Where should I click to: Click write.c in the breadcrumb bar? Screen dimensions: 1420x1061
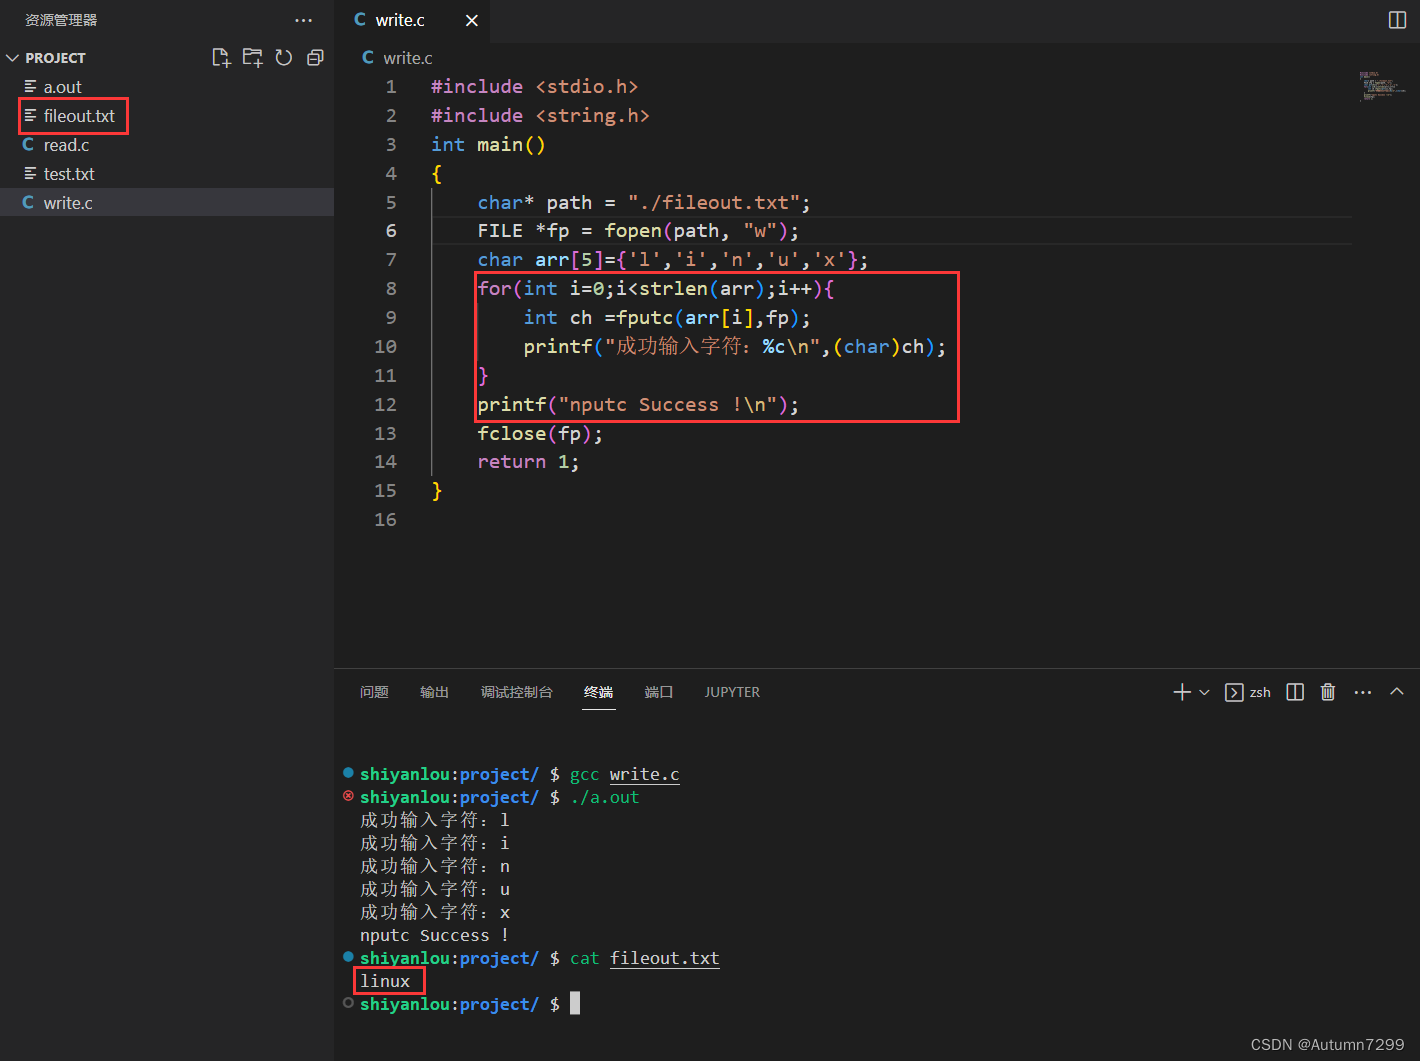[408, 58]
